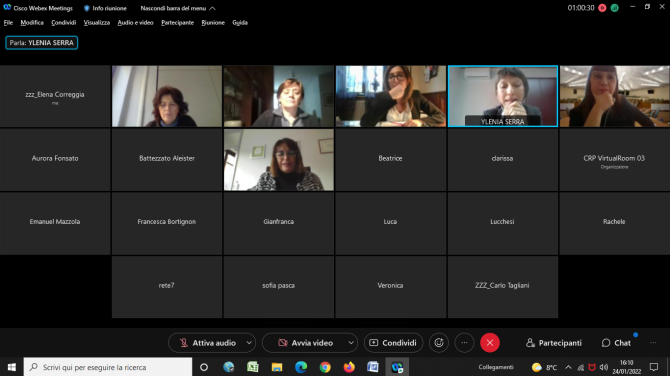Start camera with Avvia video
Image resolution: width=670 pixels, height=376 pixels.
(x=305, y=343)
